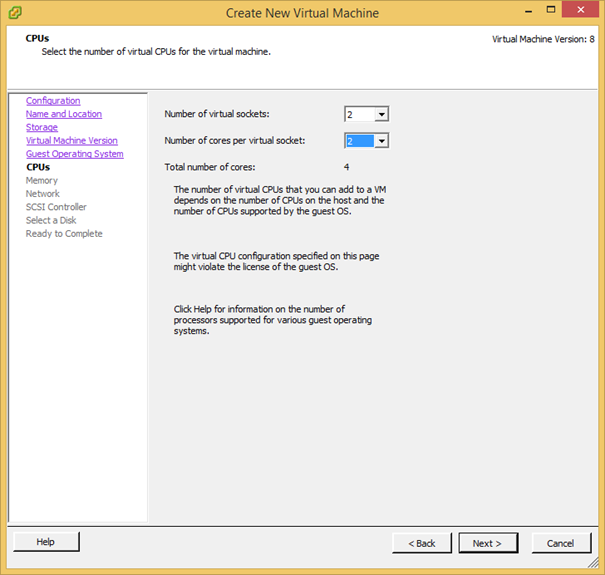Close the Create New Virtual Machine window
This screenshot has width=605, height=575.
click(x=581, y=10)
